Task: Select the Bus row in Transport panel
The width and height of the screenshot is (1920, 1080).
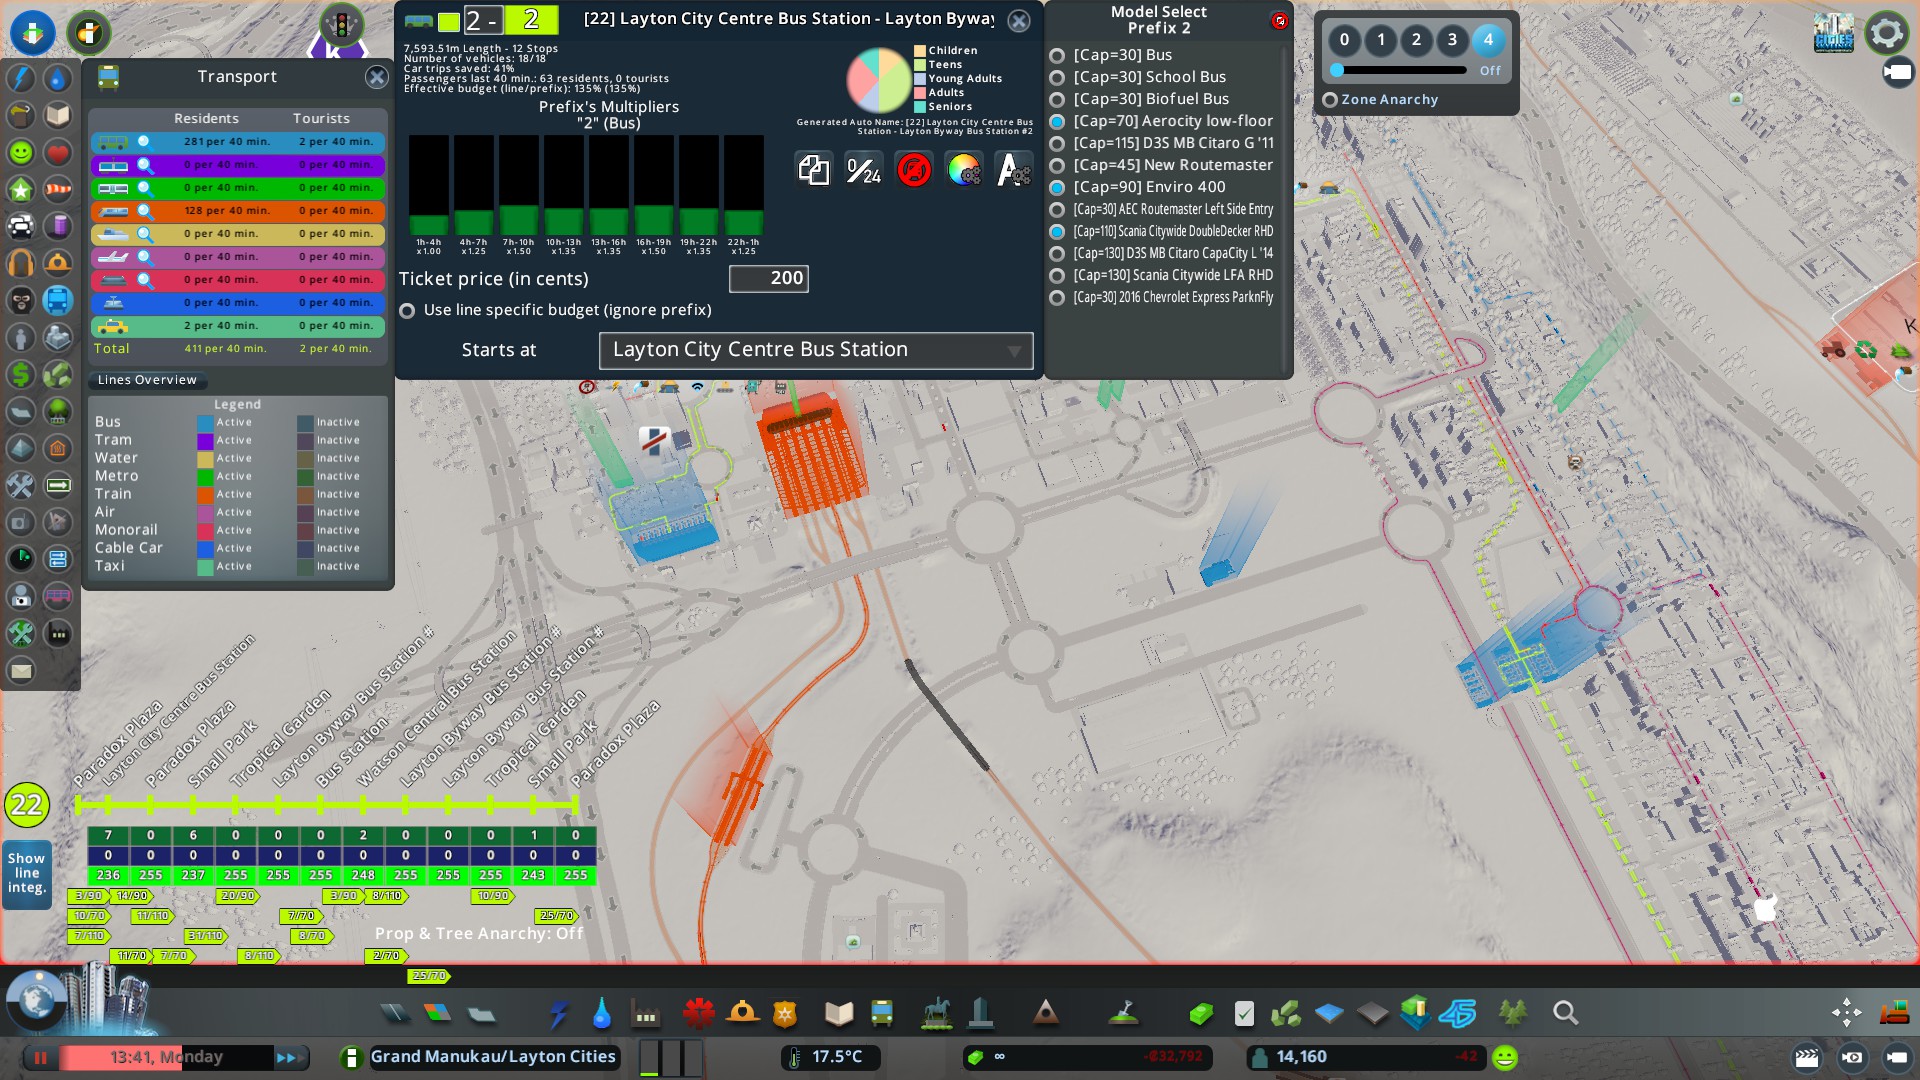Action: 238,142
